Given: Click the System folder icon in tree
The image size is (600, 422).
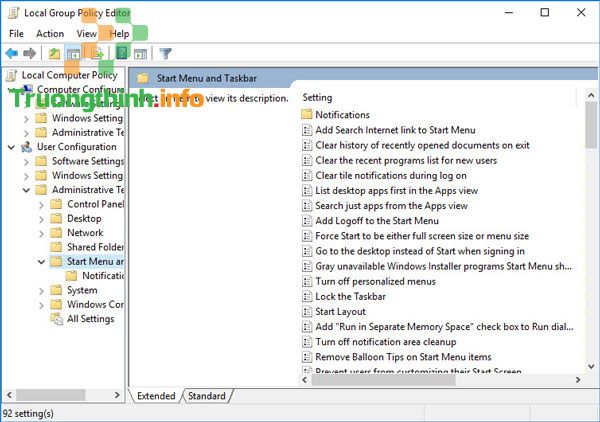Looking at the screenshot, I should tap(56, 290).
